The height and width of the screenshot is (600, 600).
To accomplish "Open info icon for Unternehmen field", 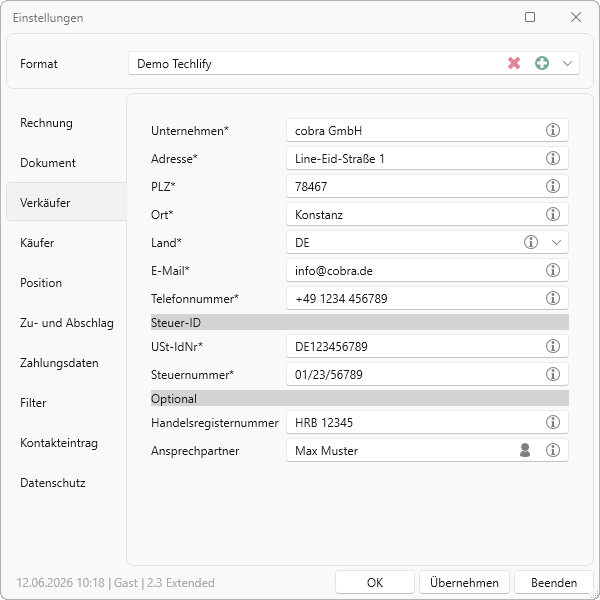I will coord(553,130).
